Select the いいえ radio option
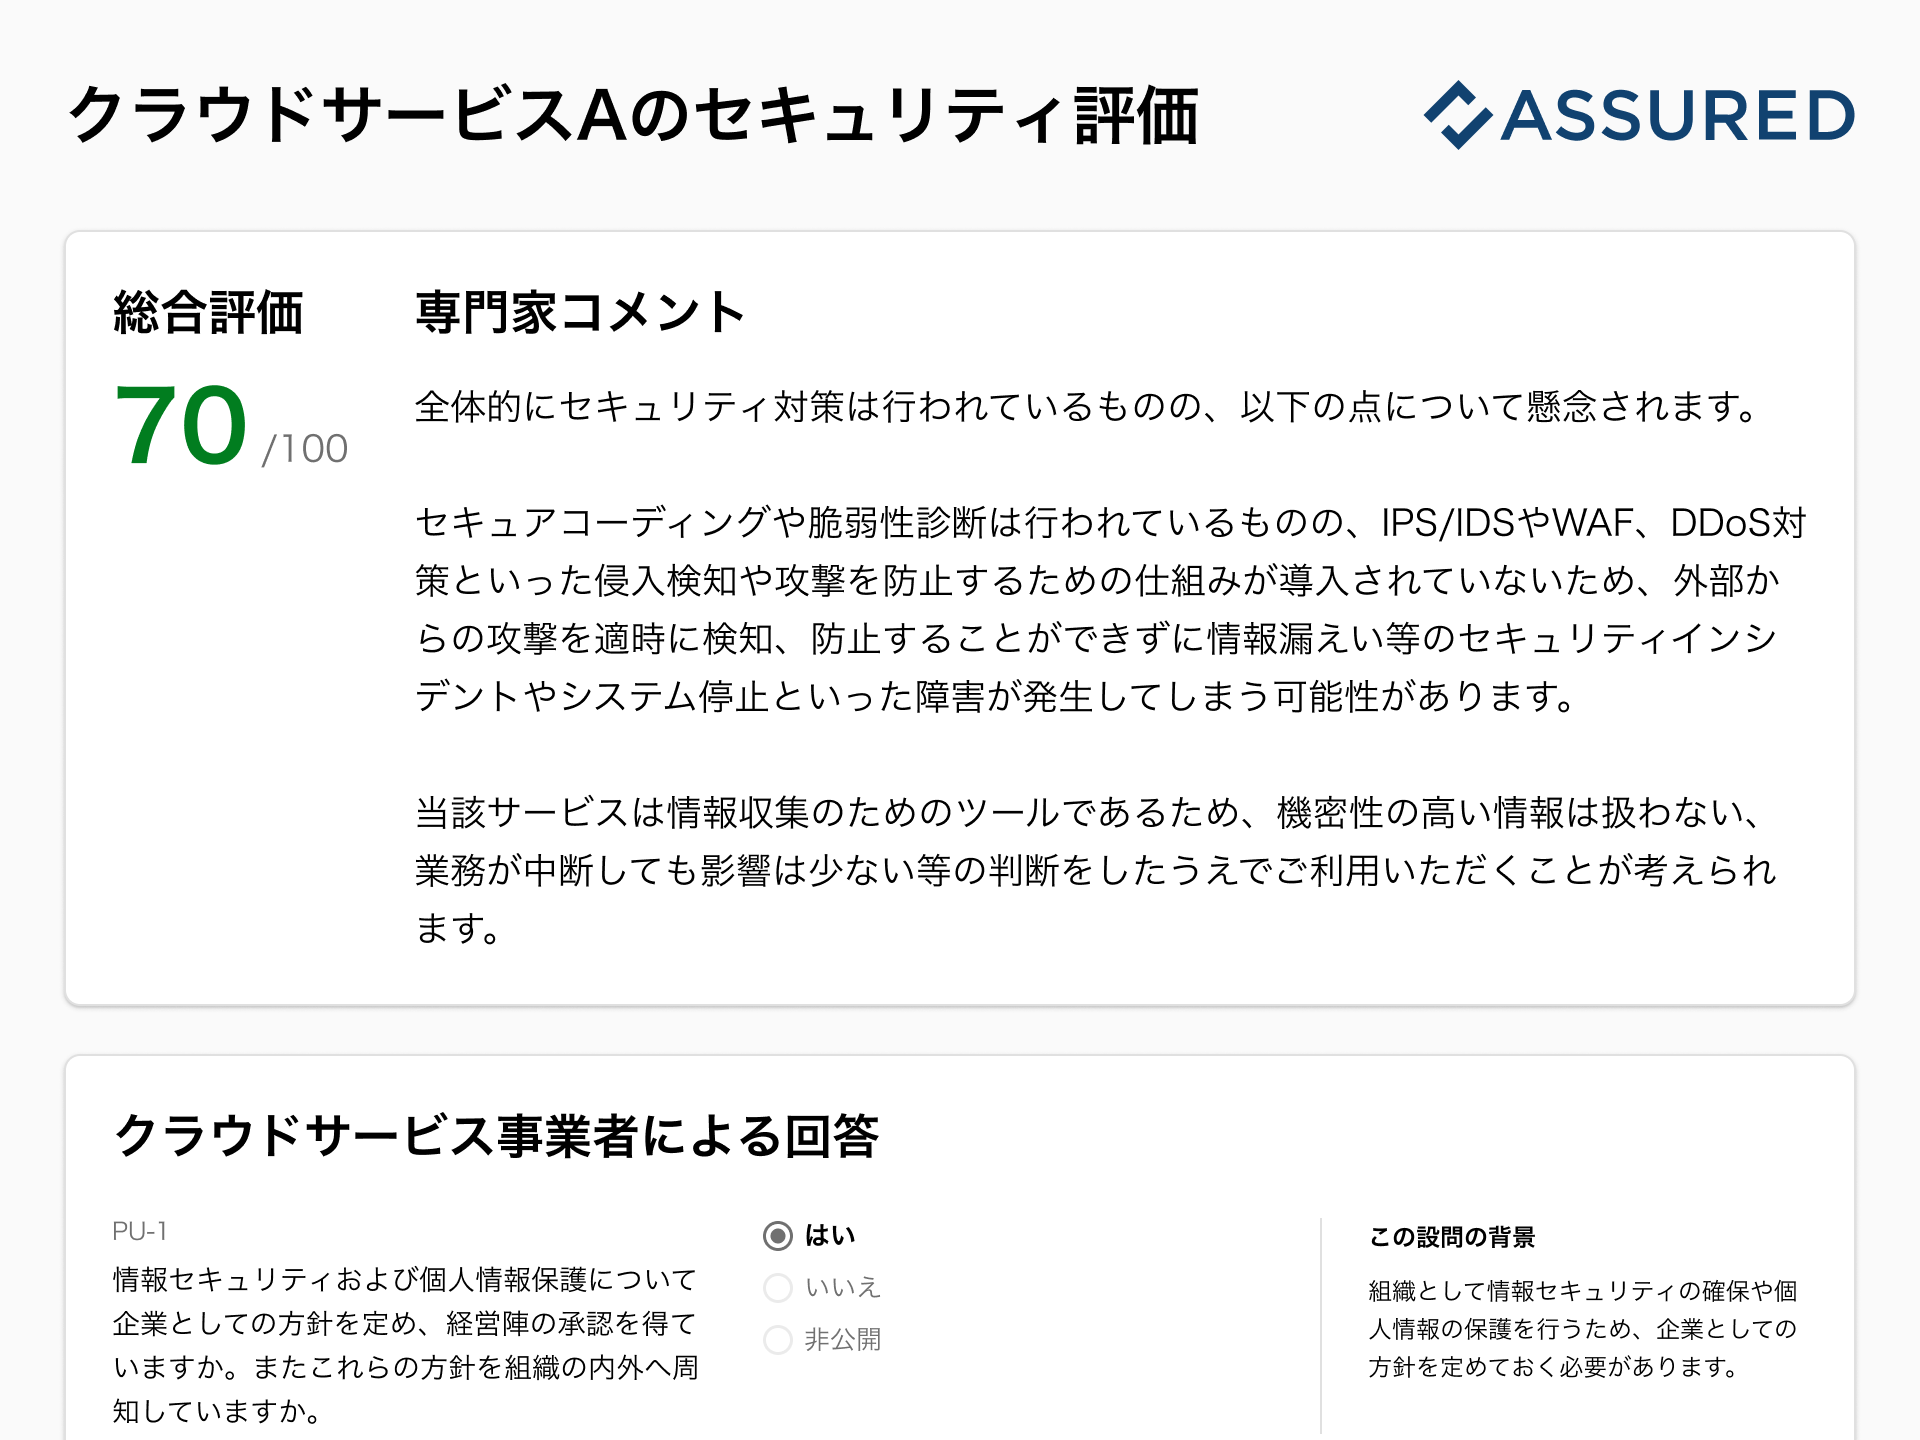The height and width of the screenshot is (1440, 1920). (x=778, y=1288)
